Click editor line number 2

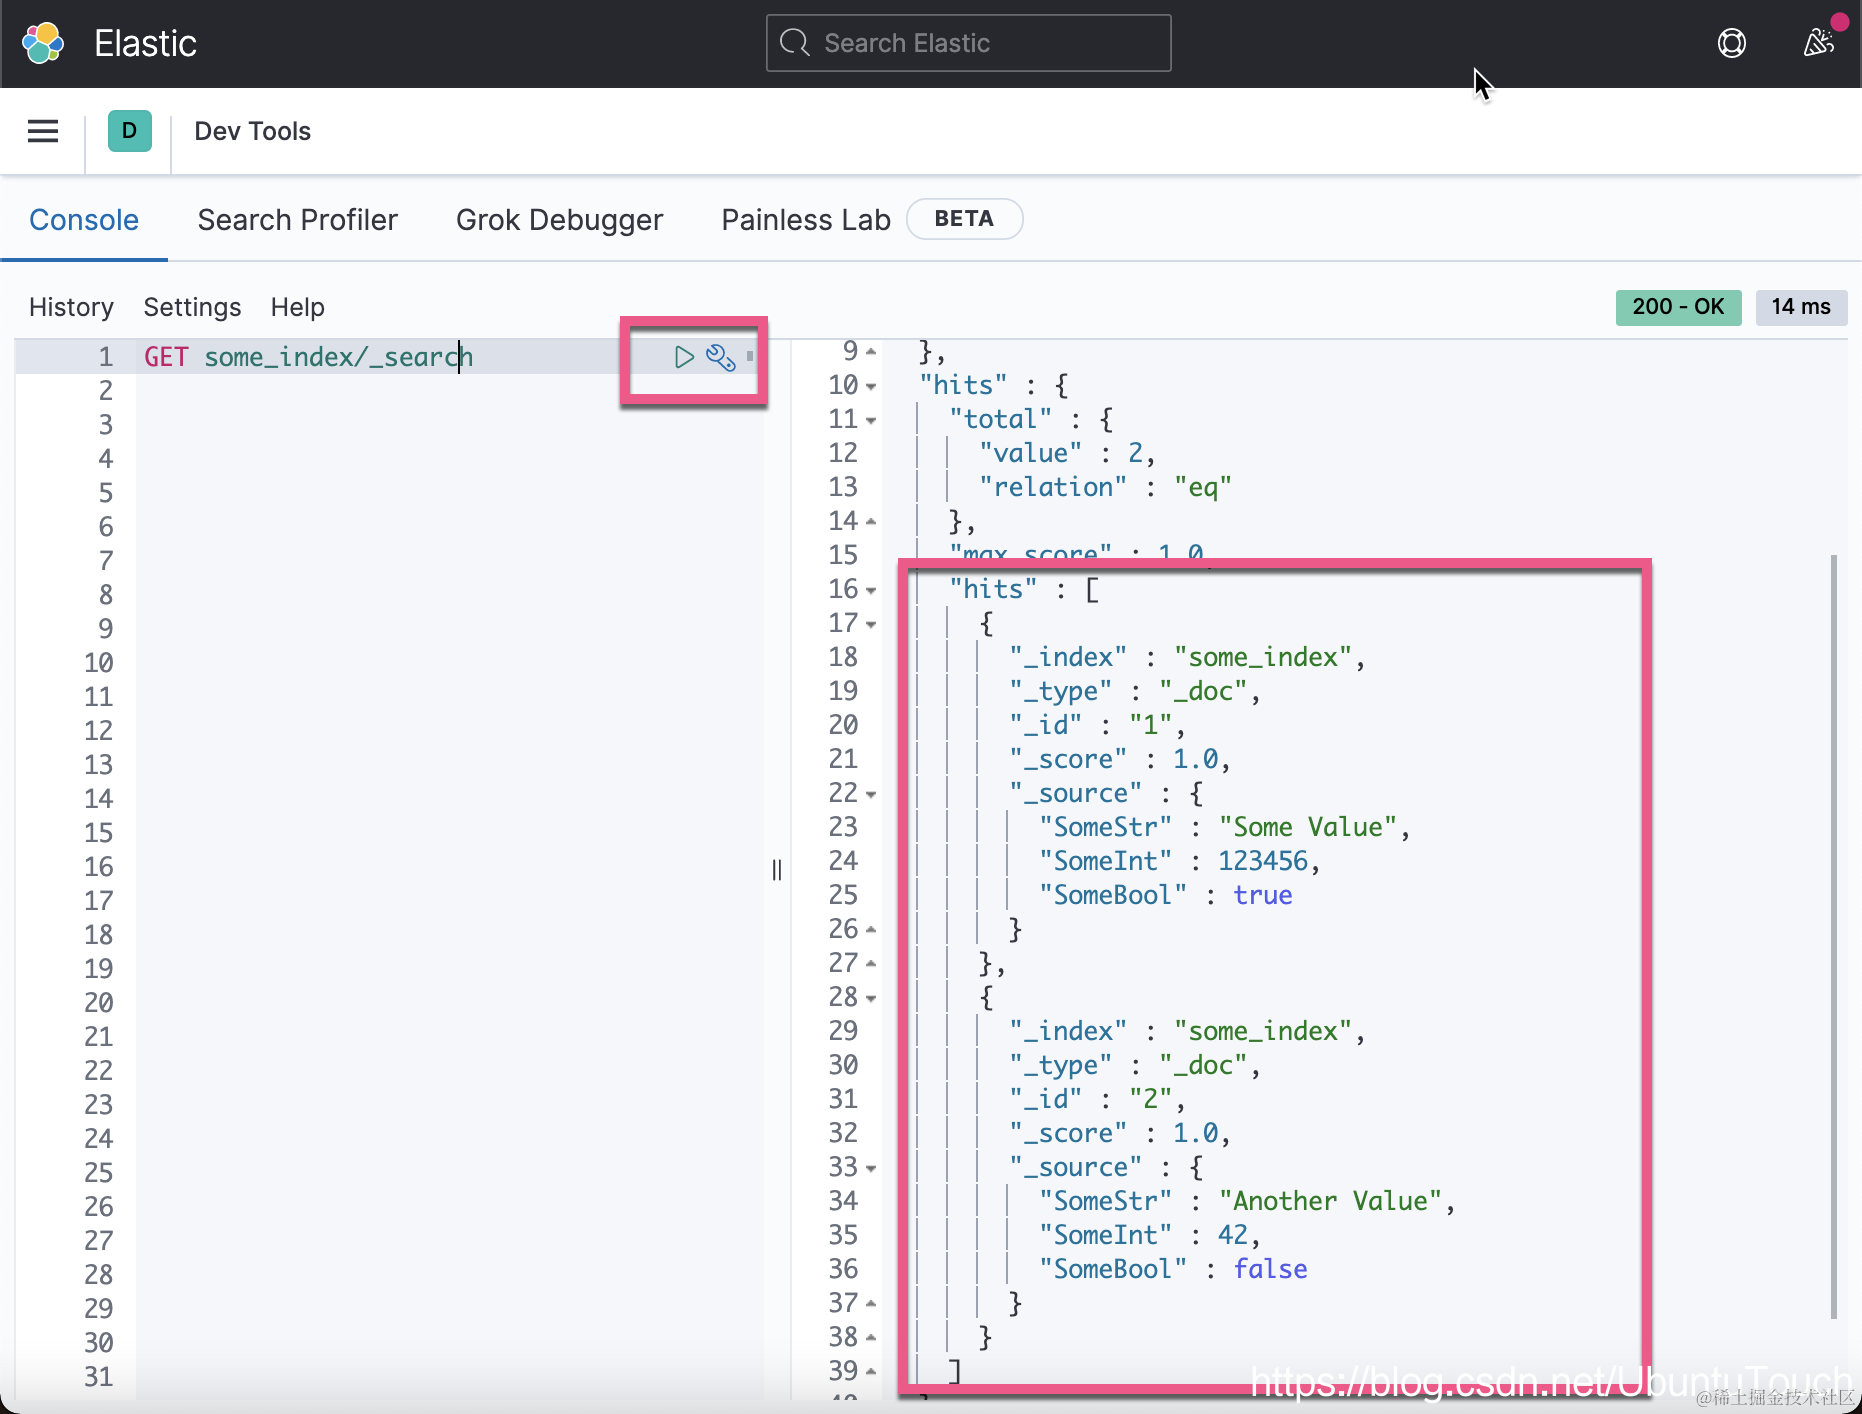[x=105, y=391]
